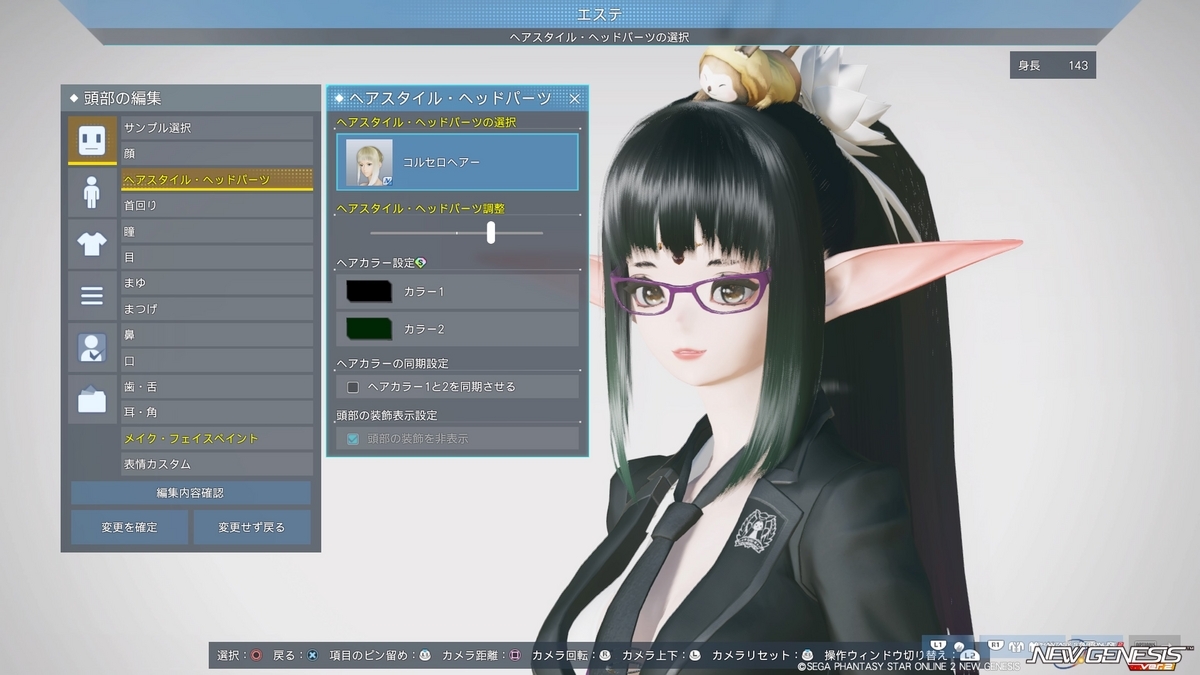Image resolution: width=1200 pixels, height=675 pixels.
Task: Toggle 頭部の装飾を非表示 checkbox
Action: click(x=352, y=439)
